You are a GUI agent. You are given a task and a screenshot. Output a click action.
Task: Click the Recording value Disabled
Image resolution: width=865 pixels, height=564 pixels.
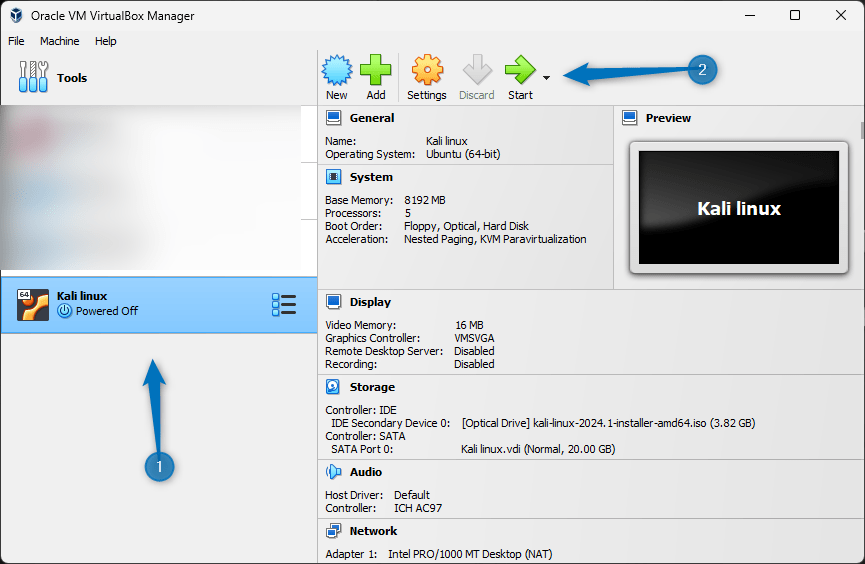pos(474,364)
